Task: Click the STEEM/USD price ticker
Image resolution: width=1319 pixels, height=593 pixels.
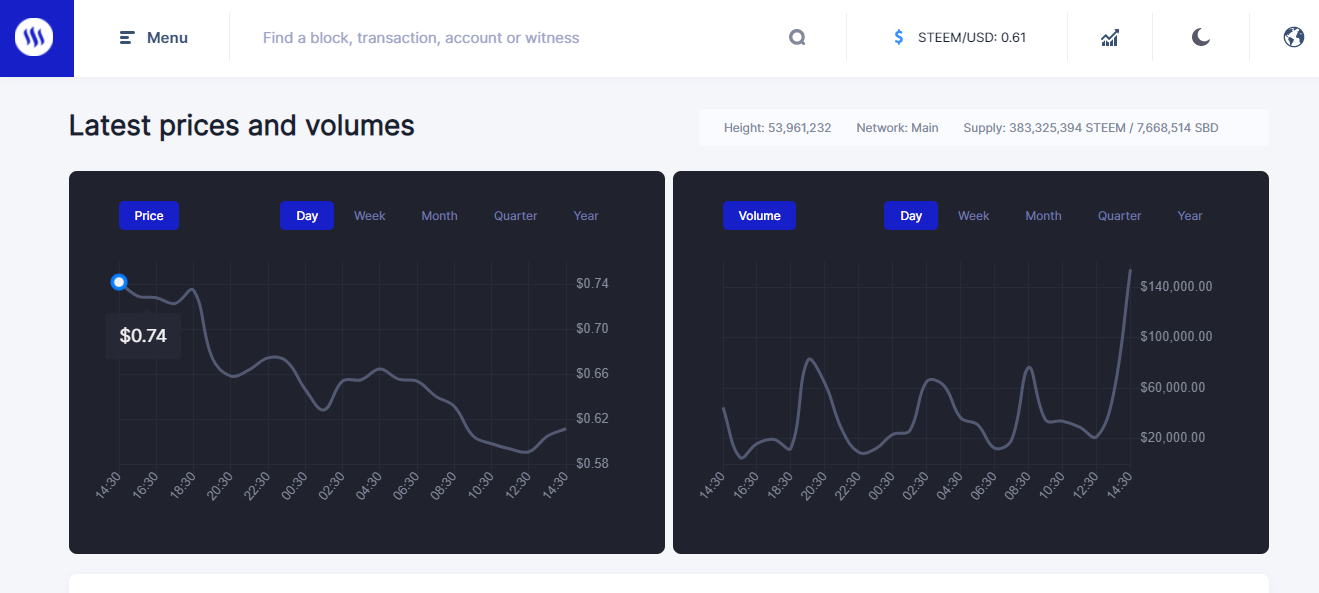Action: click(x=971, y=38)
